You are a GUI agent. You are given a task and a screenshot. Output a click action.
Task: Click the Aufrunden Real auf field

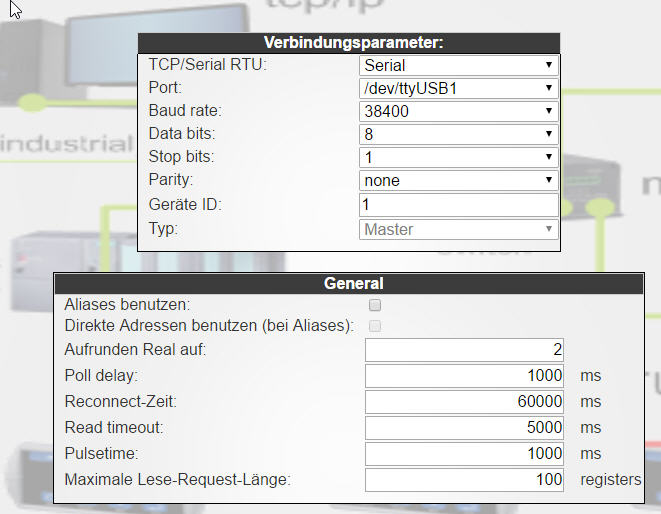[x=464, y=350]
